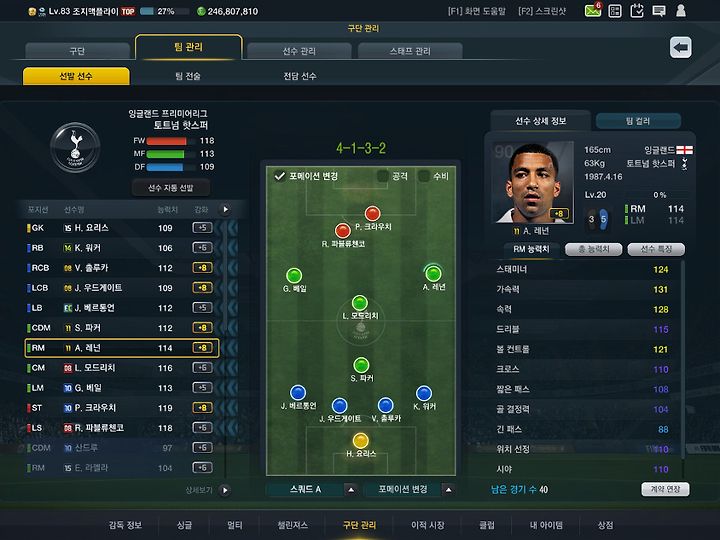
Task: Open the 팀 전술 sub-tab
Action: click(188, 76)
